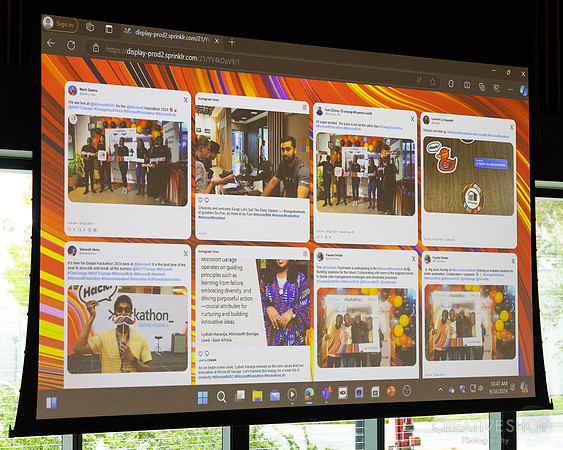This screenshot has height=450, width=563.
Task: Launch PowerPoint from the taskbar
Action: coord(391,391)
